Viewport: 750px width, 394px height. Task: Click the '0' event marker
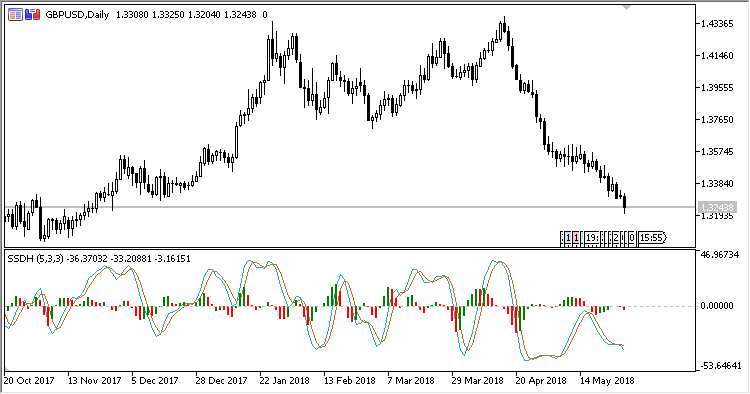click(x=632, y=238)
